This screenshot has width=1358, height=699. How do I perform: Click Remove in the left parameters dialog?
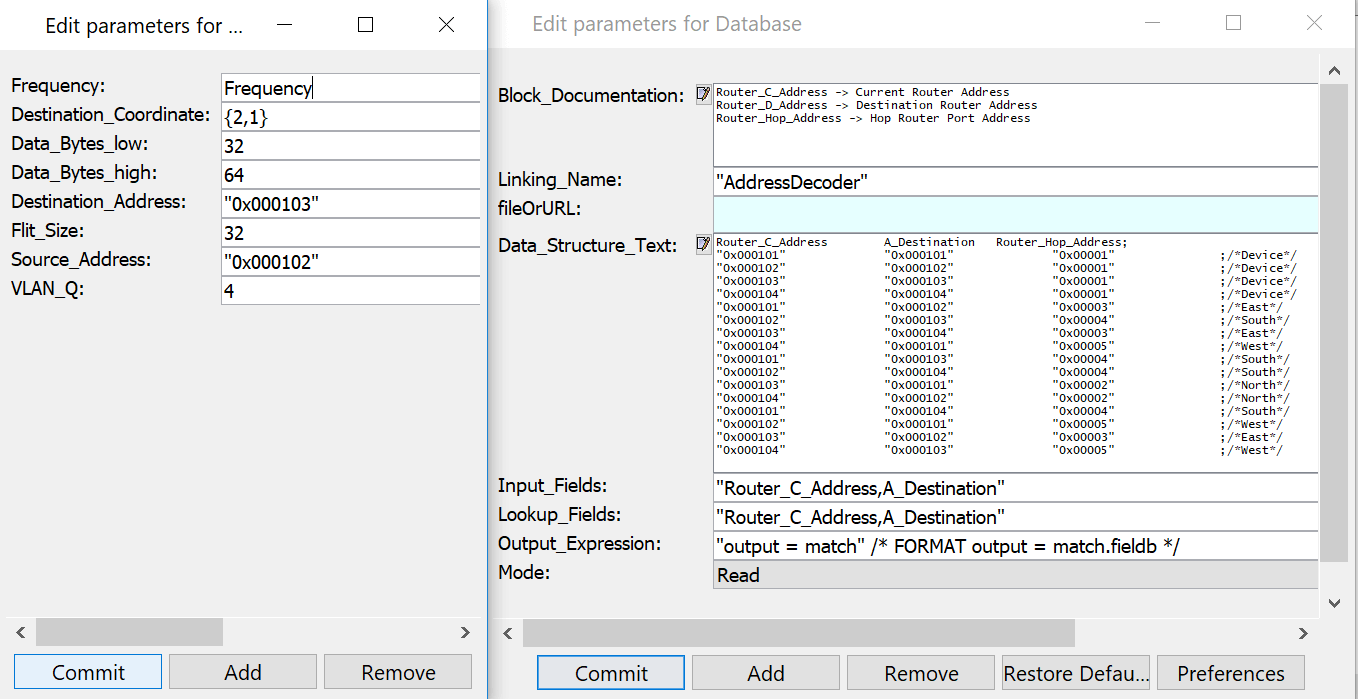point(398,672)
